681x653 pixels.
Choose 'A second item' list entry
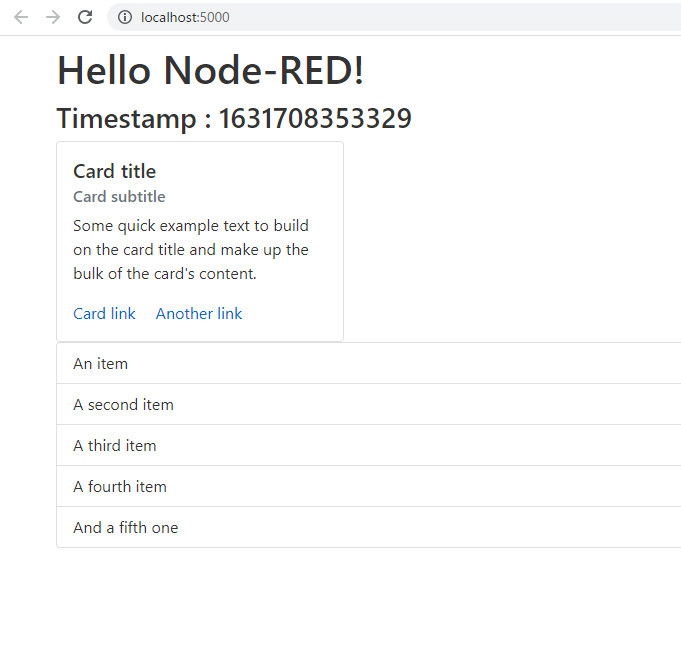click(x=123, y=405)
